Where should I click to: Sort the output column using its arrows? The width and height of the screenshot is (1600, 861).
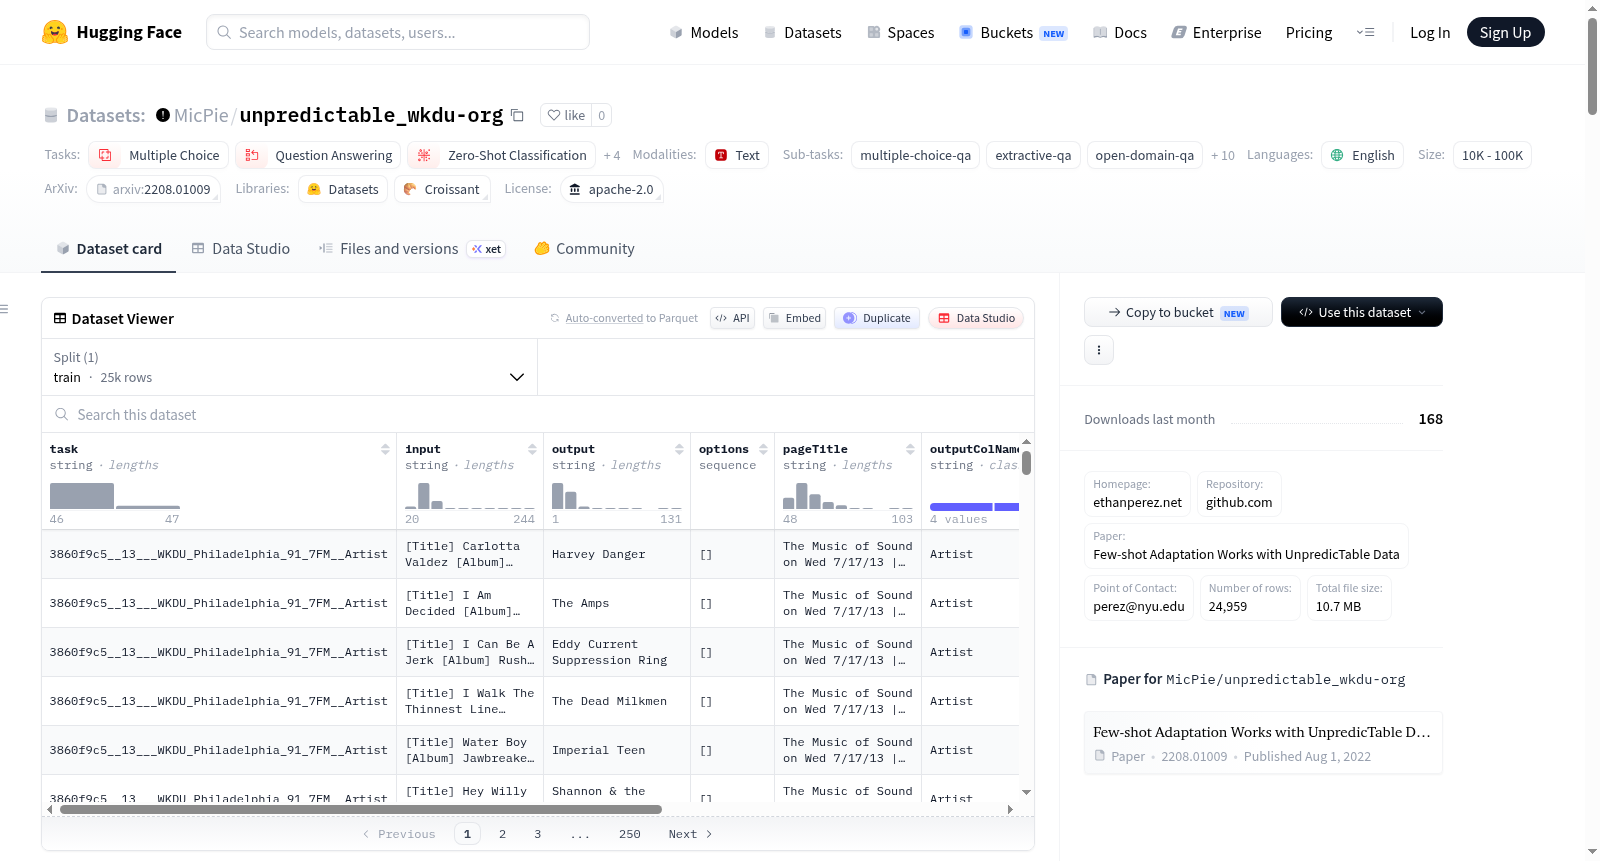(679, 449)
